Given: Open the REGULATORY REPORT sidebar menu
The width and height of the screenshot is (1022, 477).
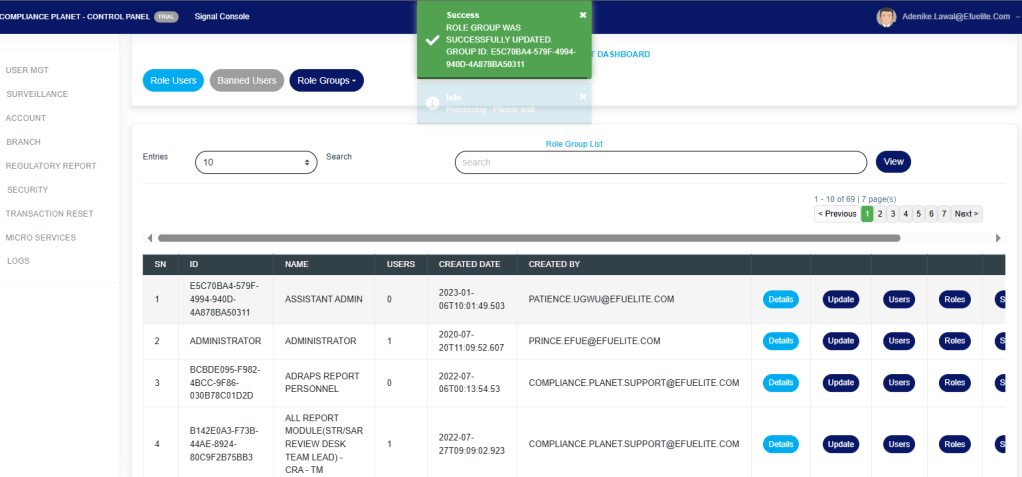Looking at the screenshot, I should 51,166.
